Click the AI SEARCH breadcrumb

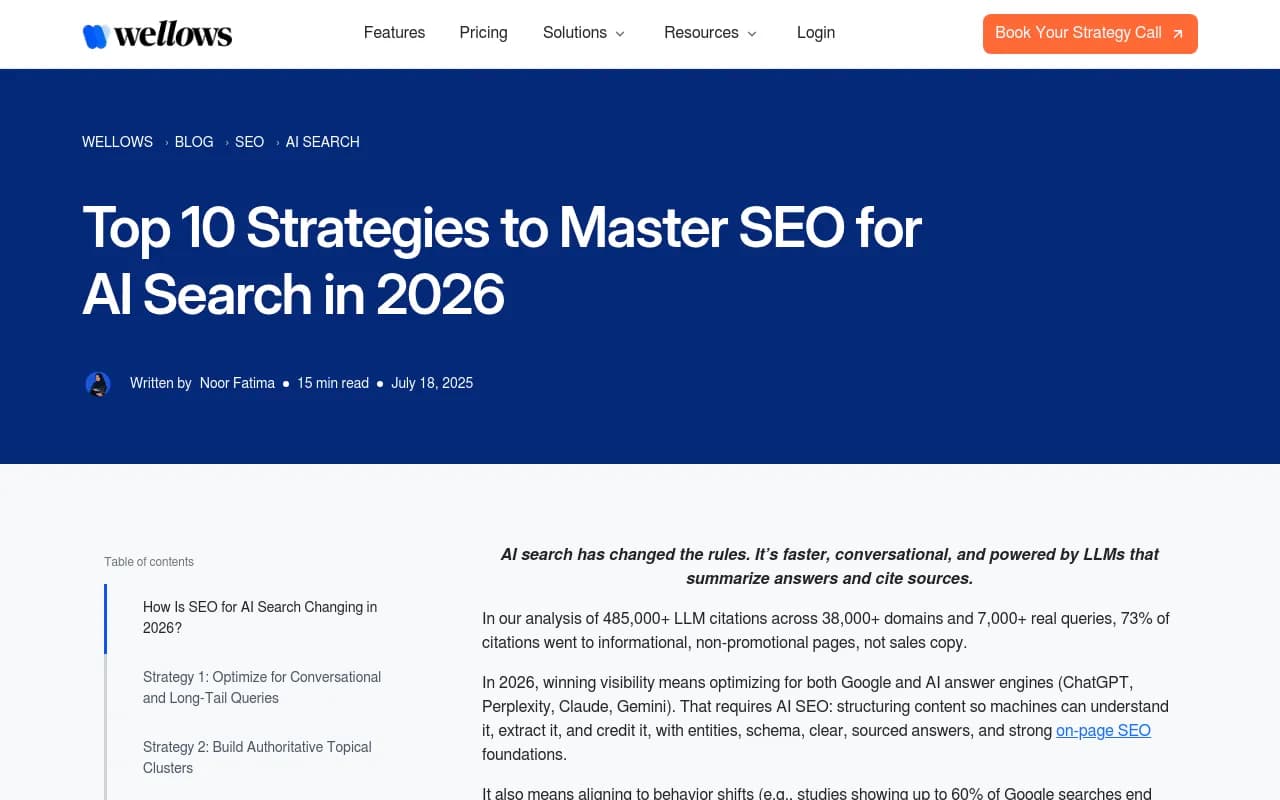[x=322, y=142]
